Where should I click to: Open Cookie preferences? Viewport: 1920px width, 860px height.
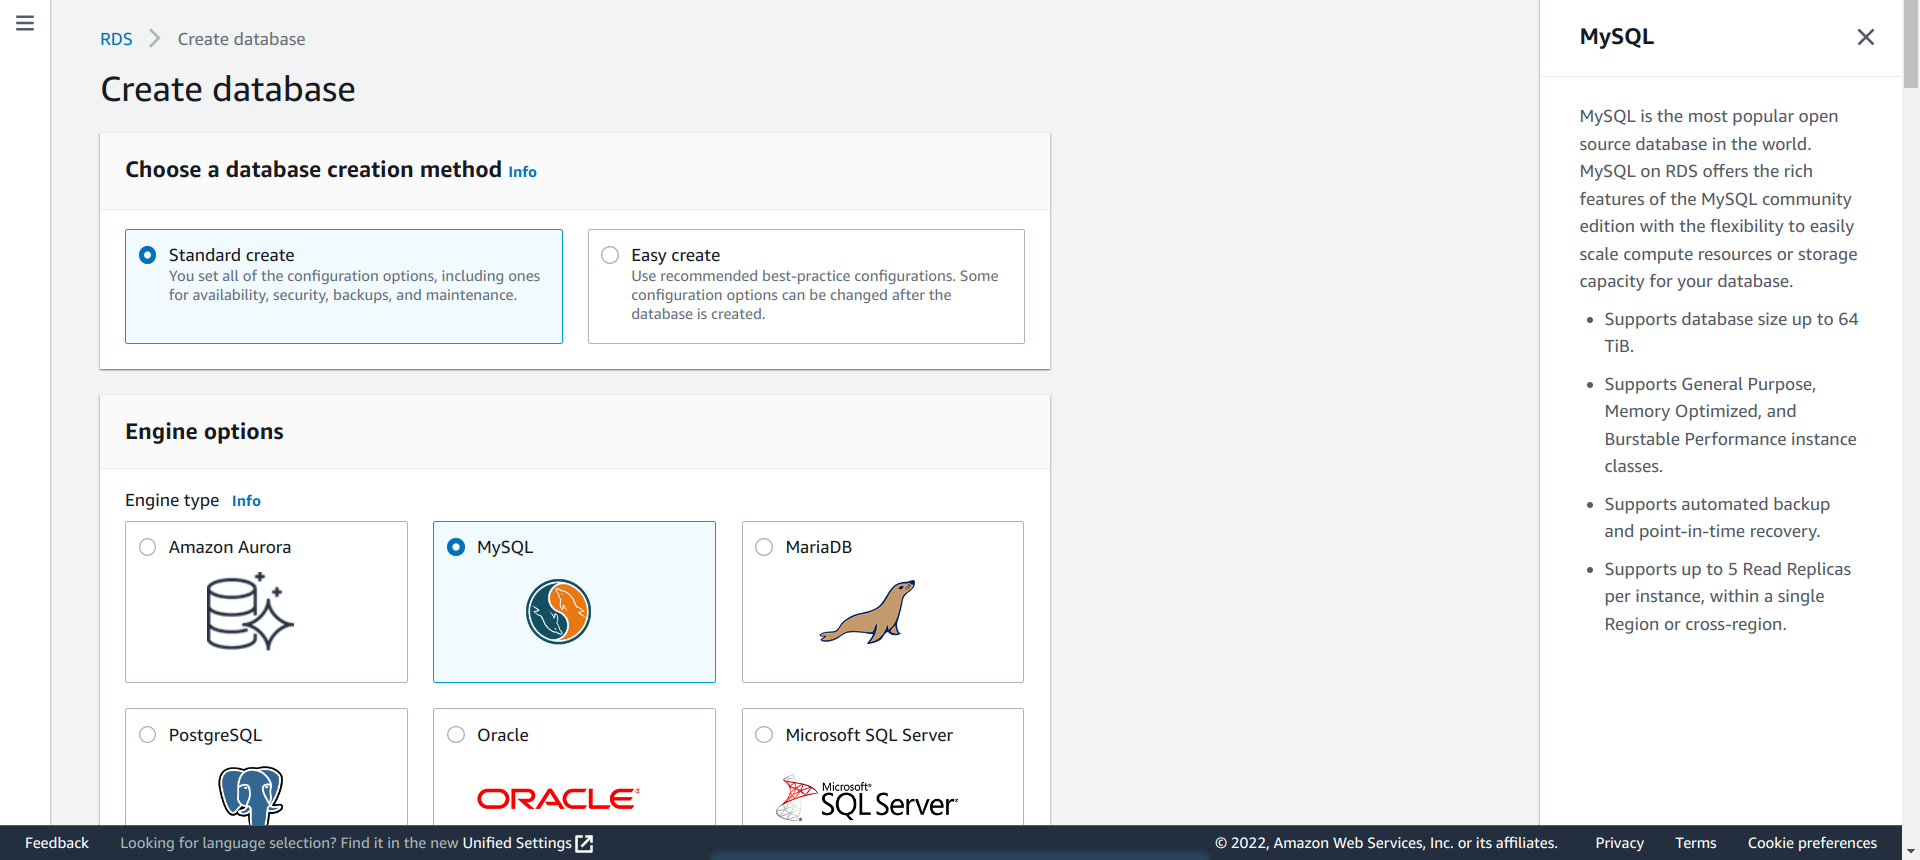tap(1812, 843)
